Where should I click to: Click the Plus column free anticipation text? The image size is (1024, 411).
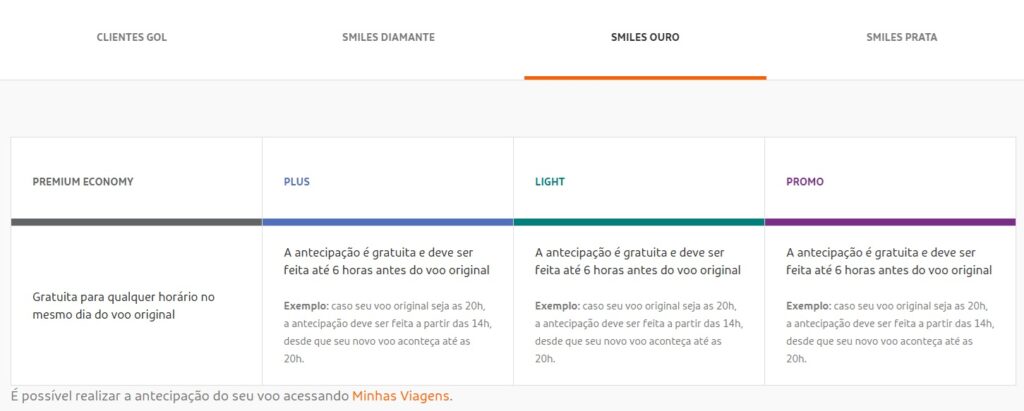(387, 262)
